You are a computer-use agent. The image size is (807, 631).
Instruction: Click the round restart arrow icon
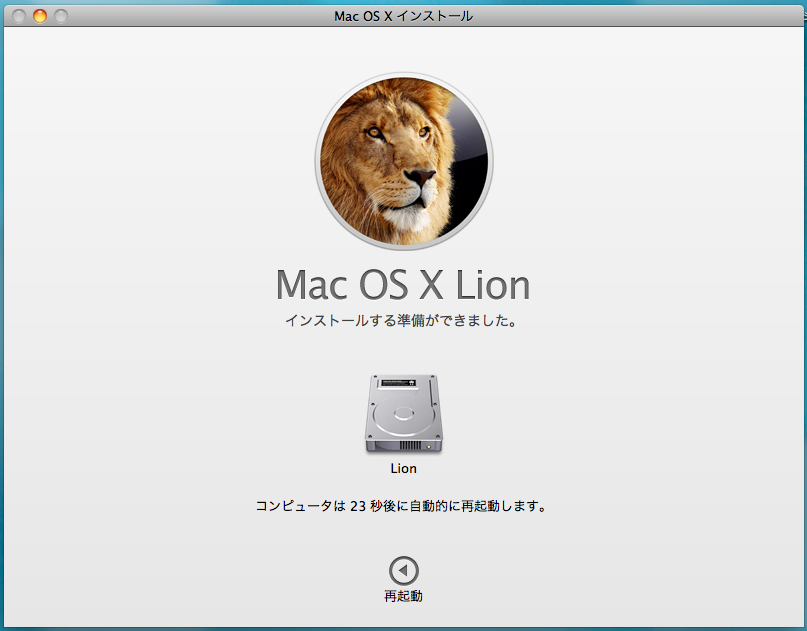click(404, 570)
